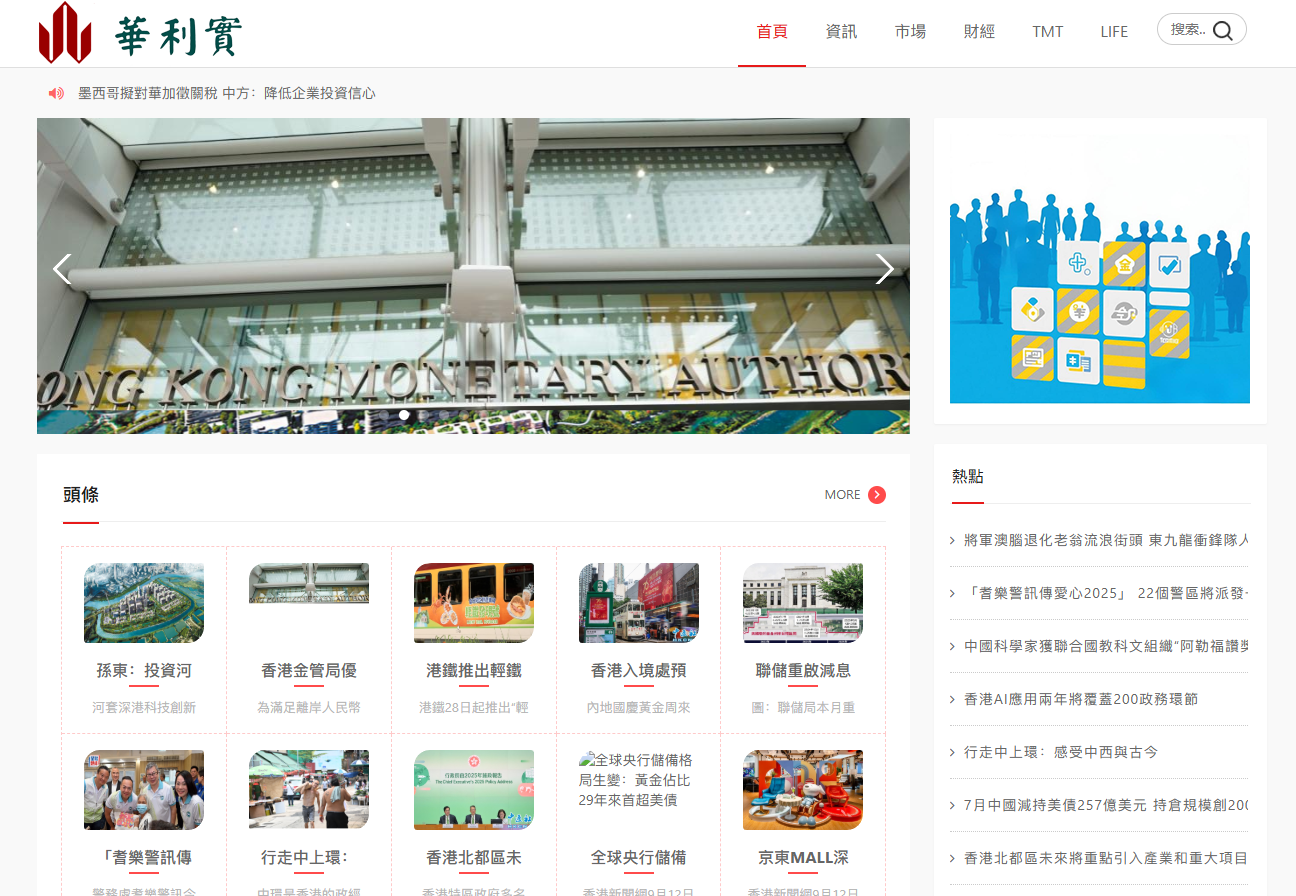Open the 財經 menu item
The image size is (1296, 896).
pyautogui.click(x=979, y=32)
